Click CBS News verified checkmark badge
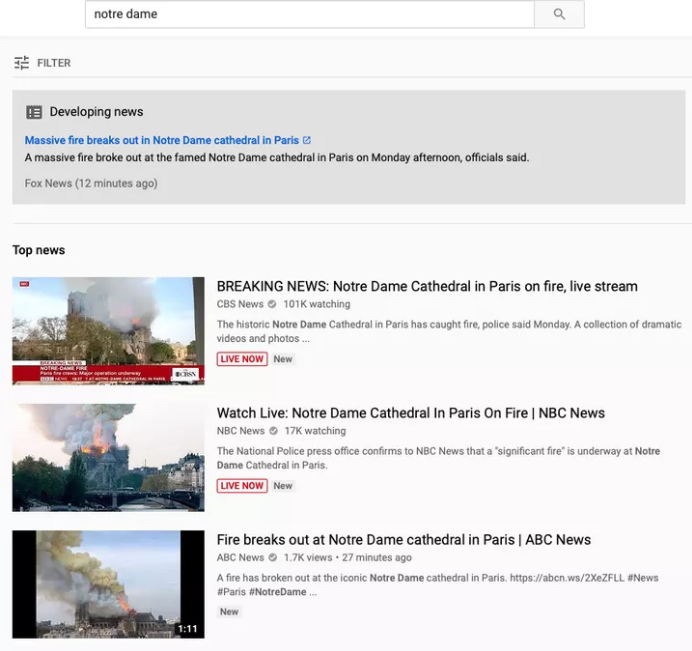692x651 pixels. [272, 304]
